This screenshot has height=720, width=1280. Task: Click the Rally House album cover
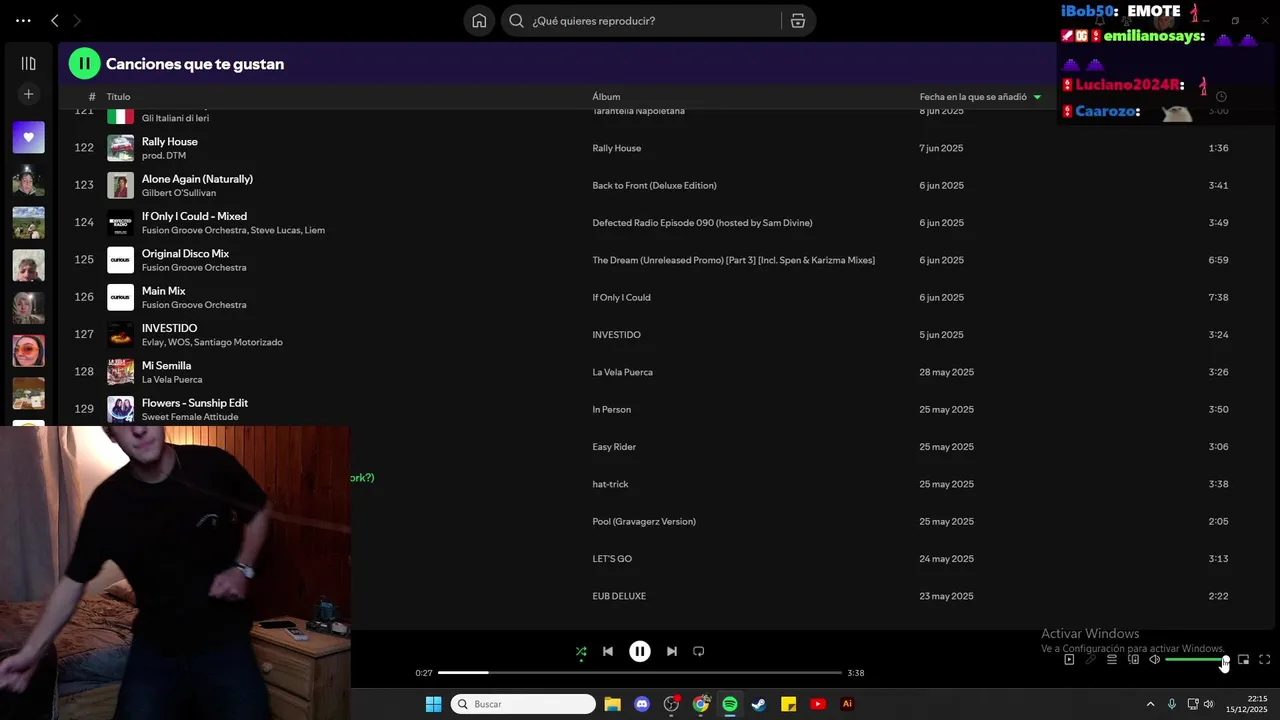[x=120, y=148]
